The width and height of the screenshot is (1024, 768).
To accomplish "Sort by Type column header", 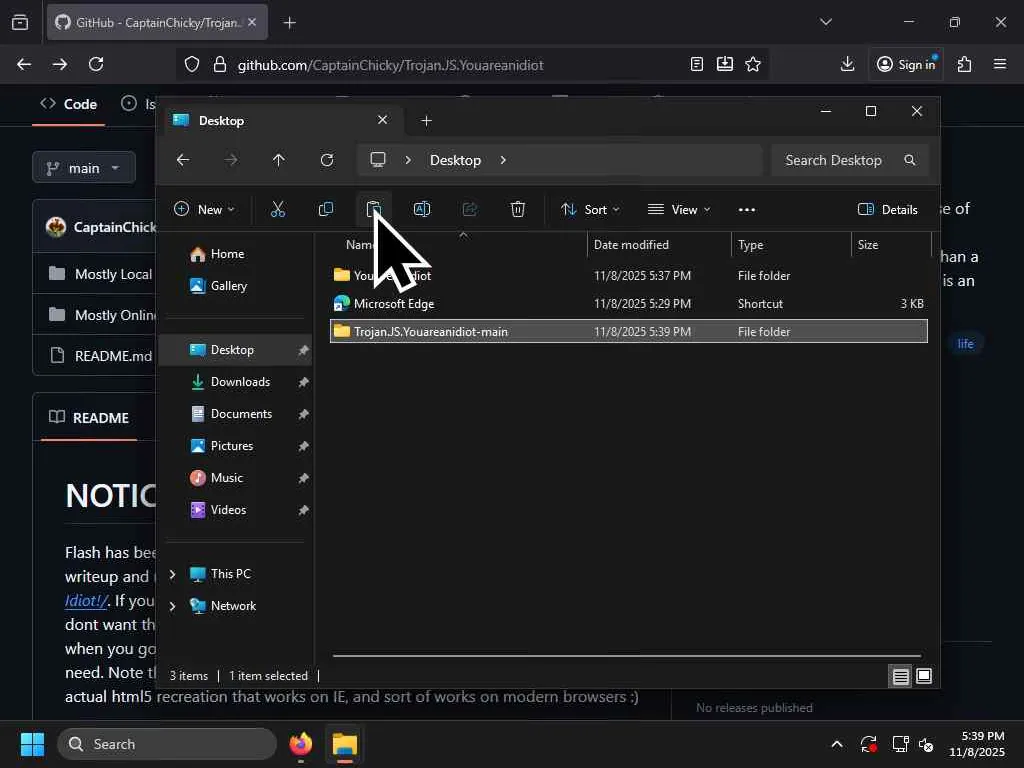I will tap(791, 245).
